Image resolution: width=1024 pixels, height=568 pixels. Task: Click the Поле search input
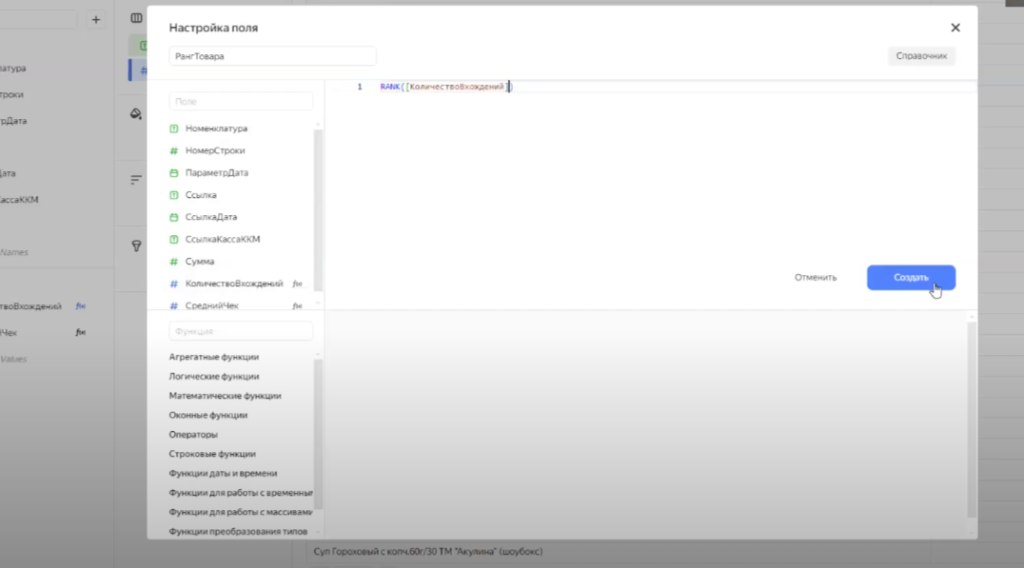(241, 102)
